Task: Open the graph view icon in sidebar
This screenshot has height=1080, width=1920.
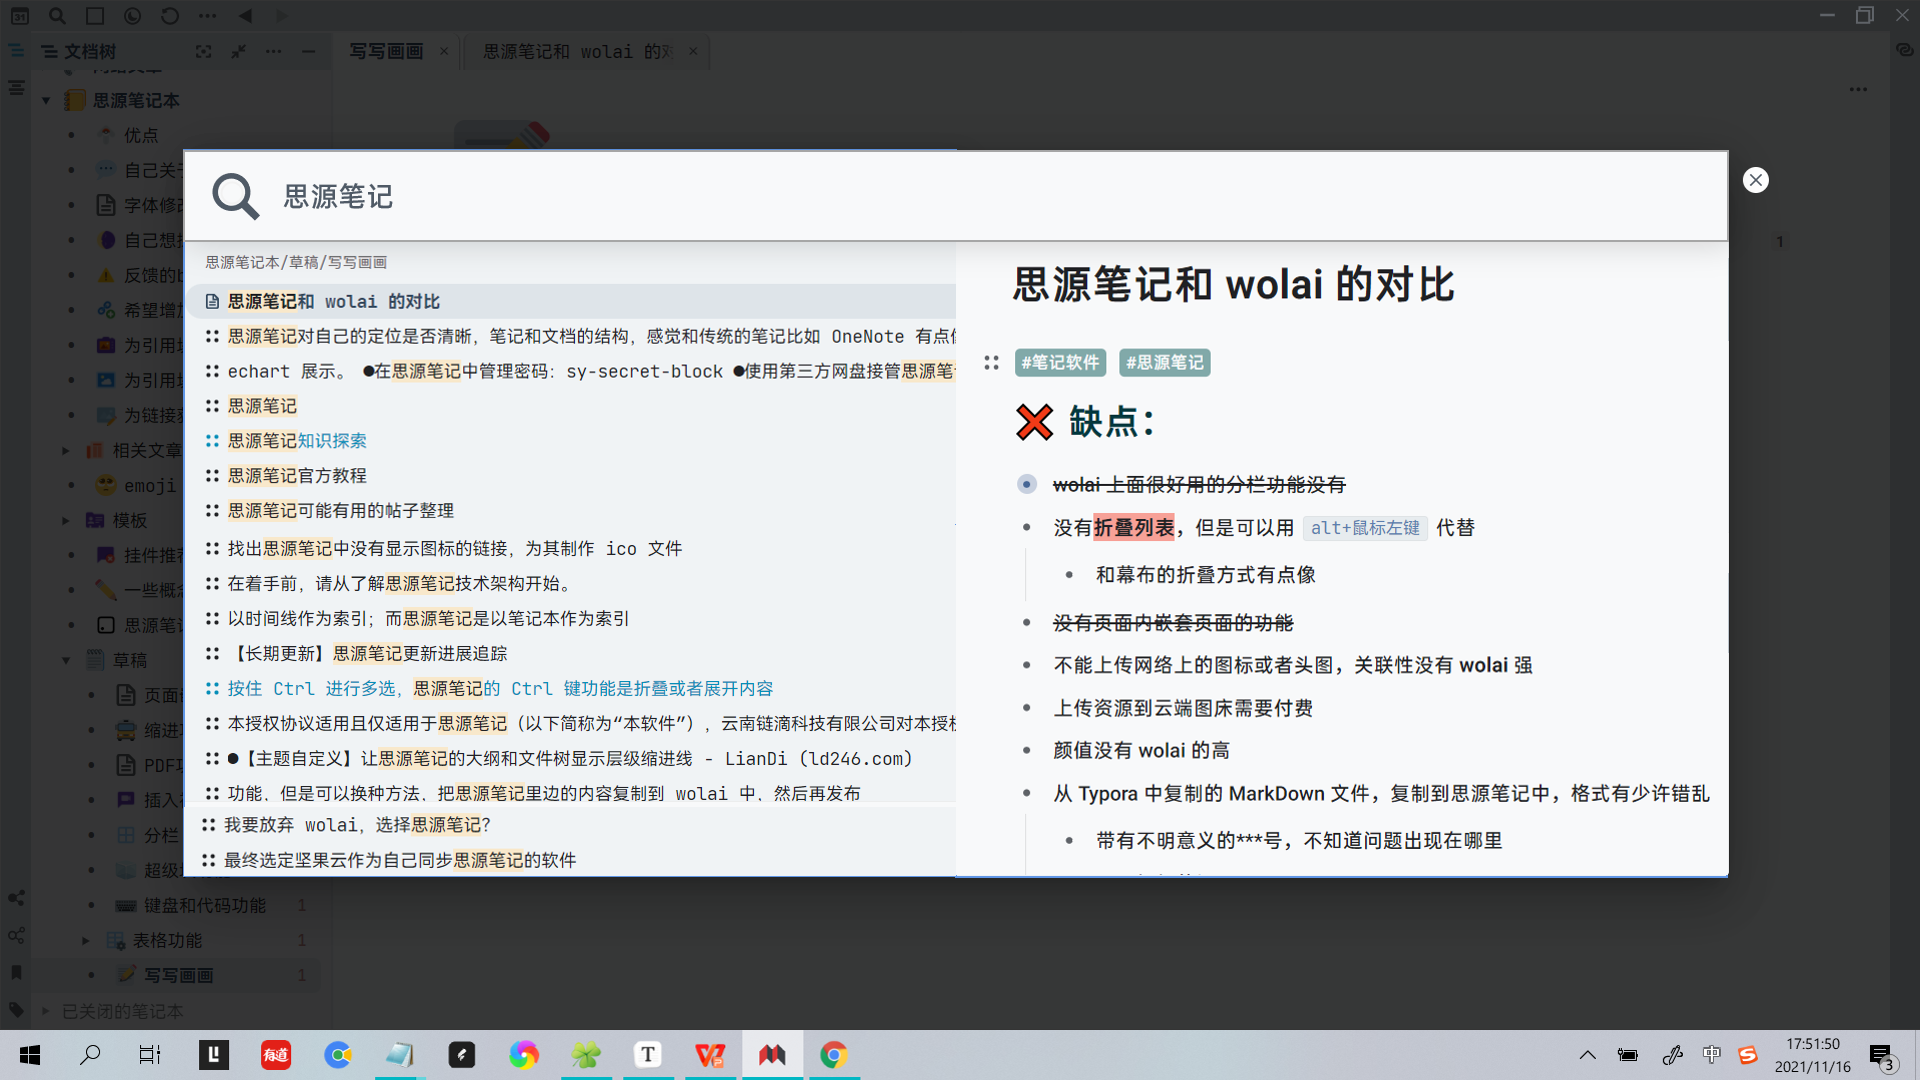Action: [x=16, y=898]
